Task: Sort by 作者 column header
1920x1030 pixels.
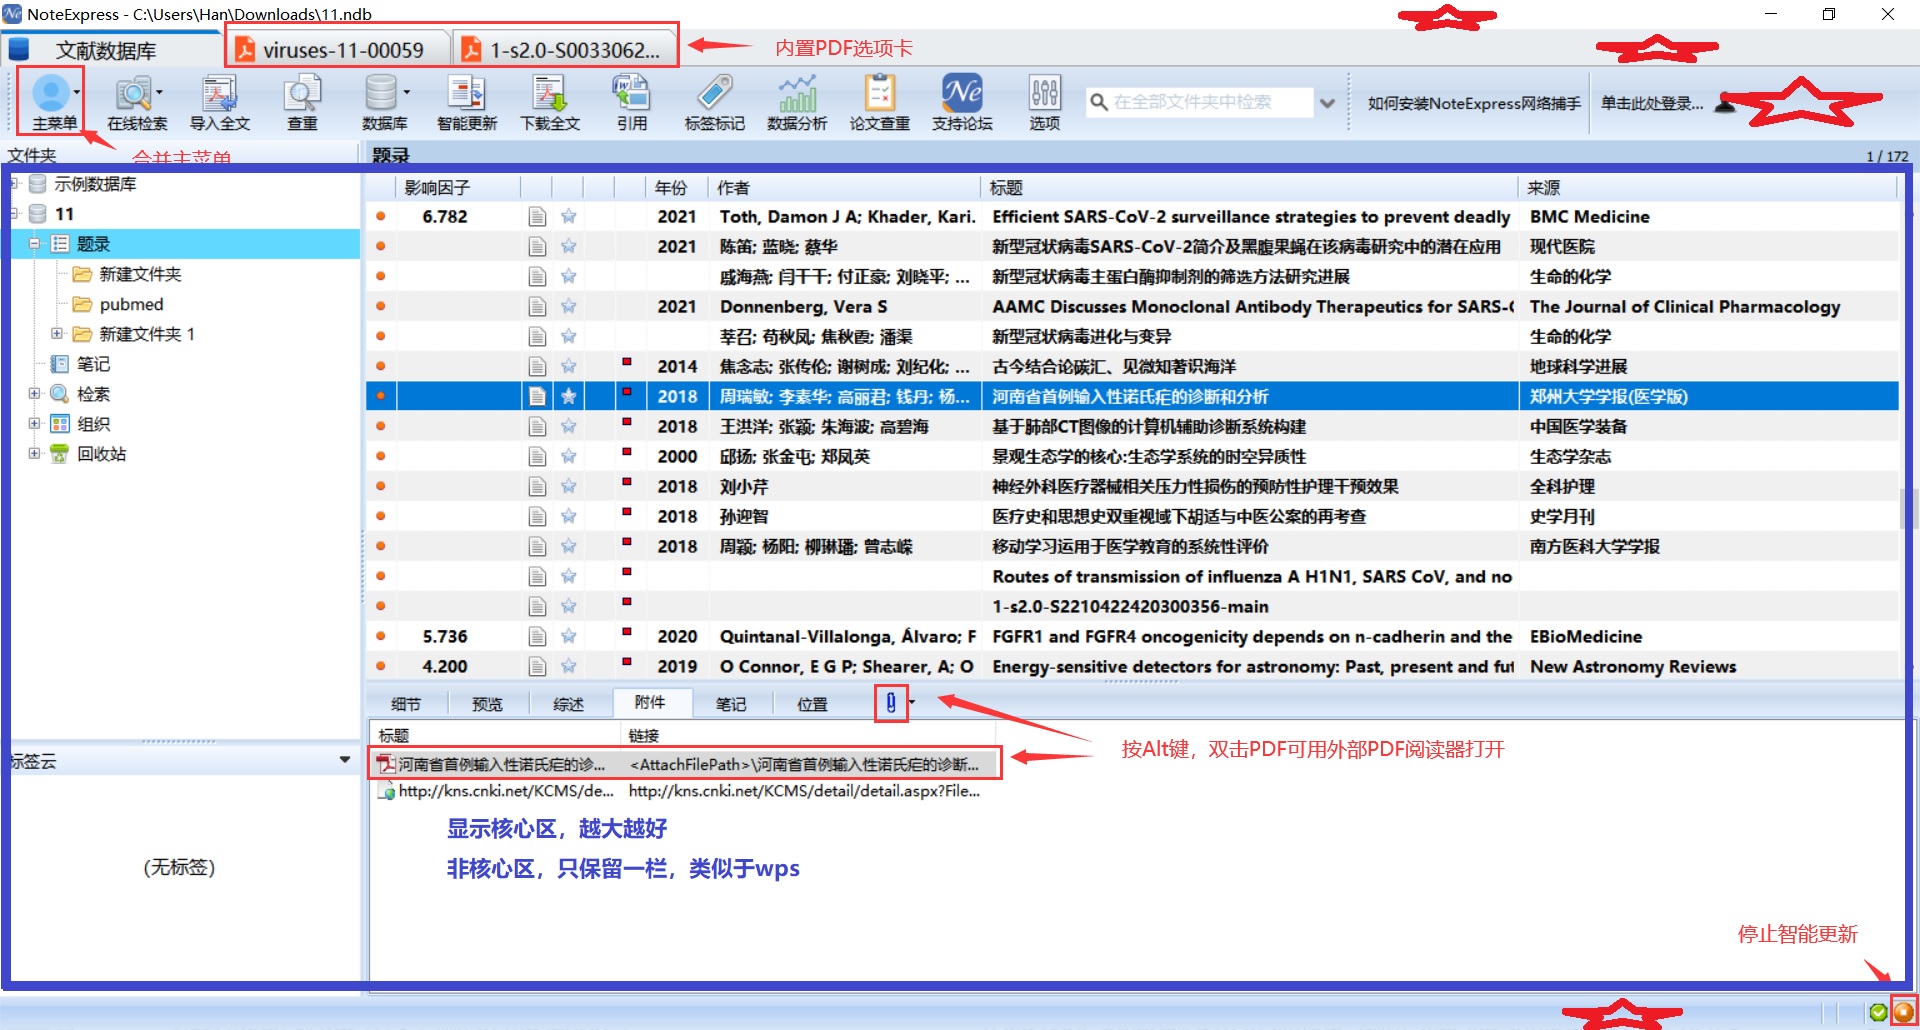Action: click(x=844, y=187)
